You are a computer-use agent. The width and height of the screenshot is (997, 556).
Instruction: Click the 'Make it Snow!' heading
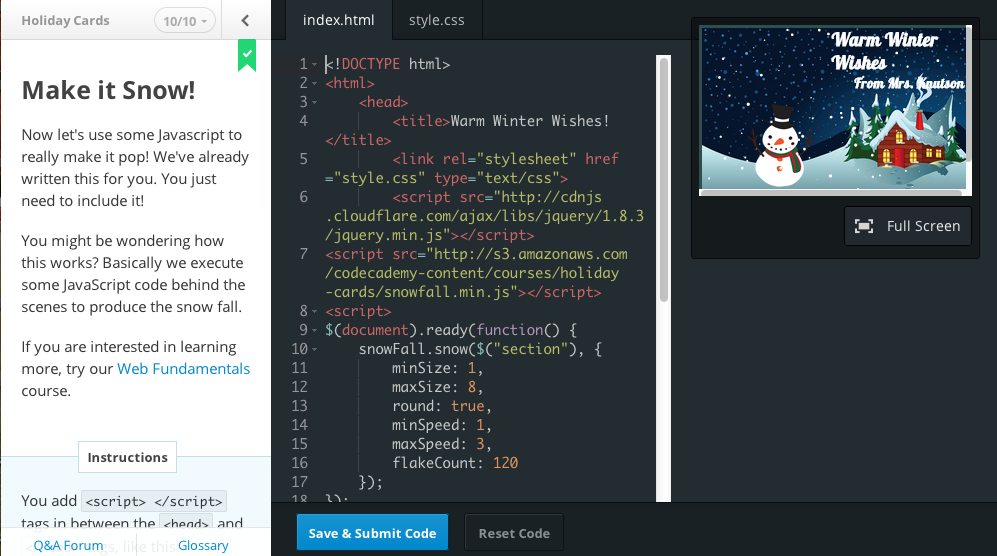[108, 90]
